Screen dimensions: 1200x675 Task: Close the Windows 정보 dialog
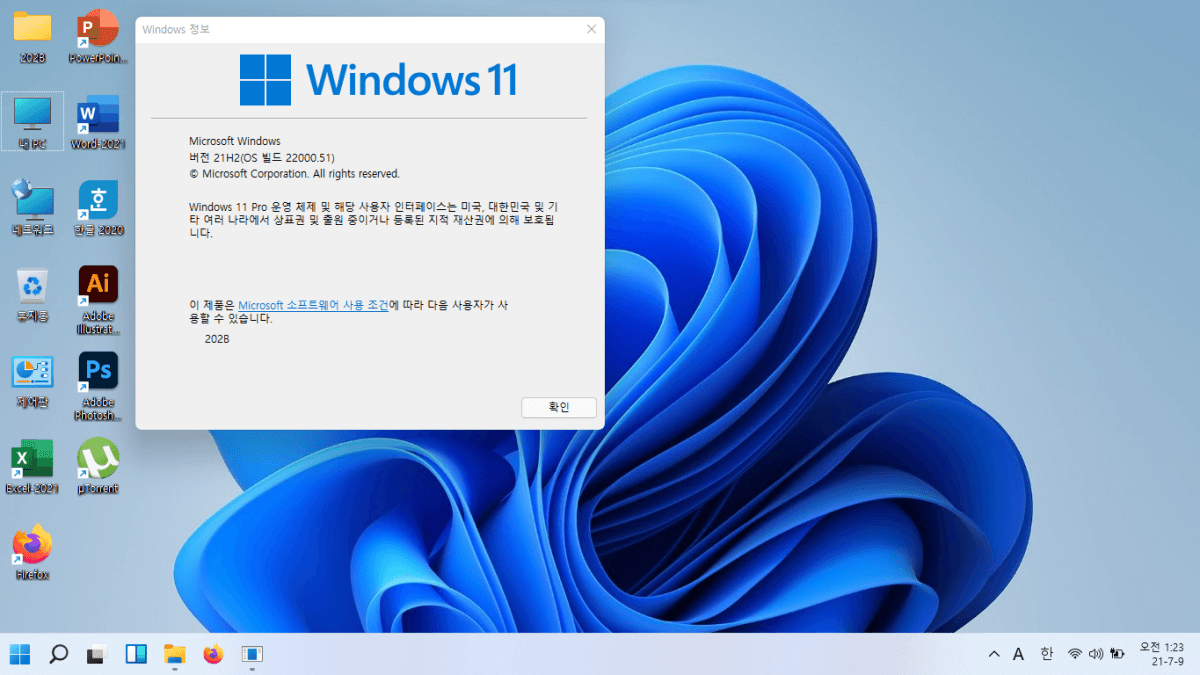point(591,30)
